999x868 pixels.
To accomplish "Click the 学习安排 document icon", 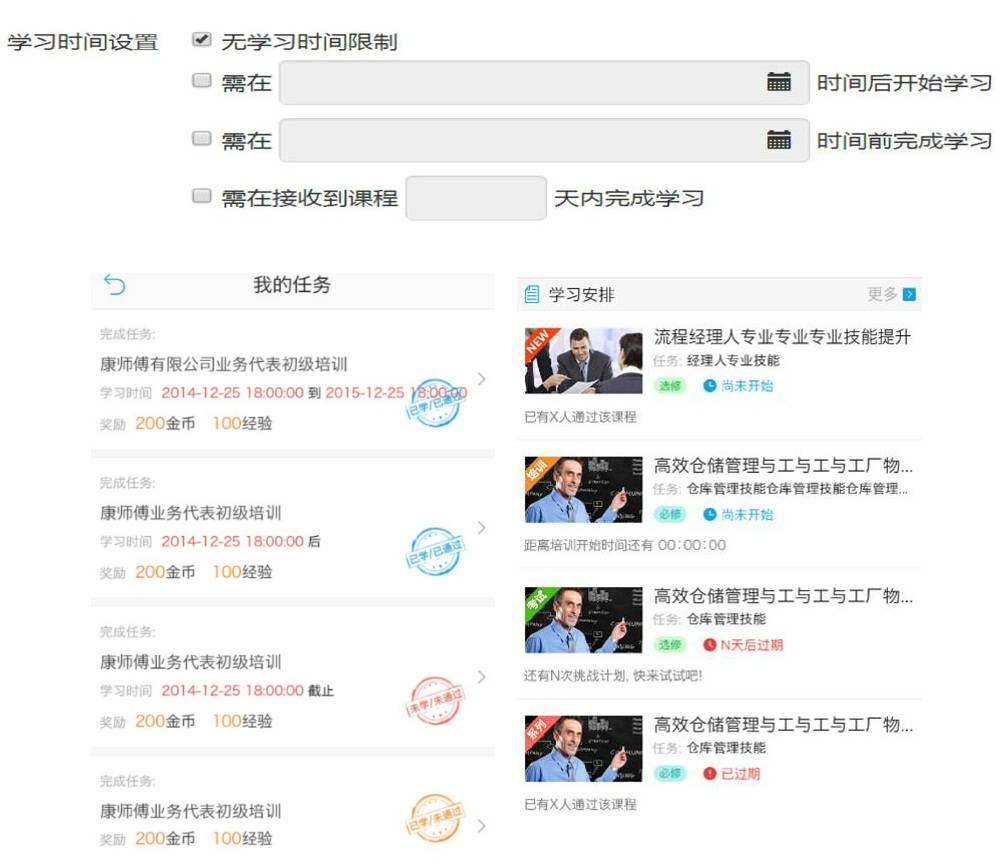I will click(x=532, y=295).
